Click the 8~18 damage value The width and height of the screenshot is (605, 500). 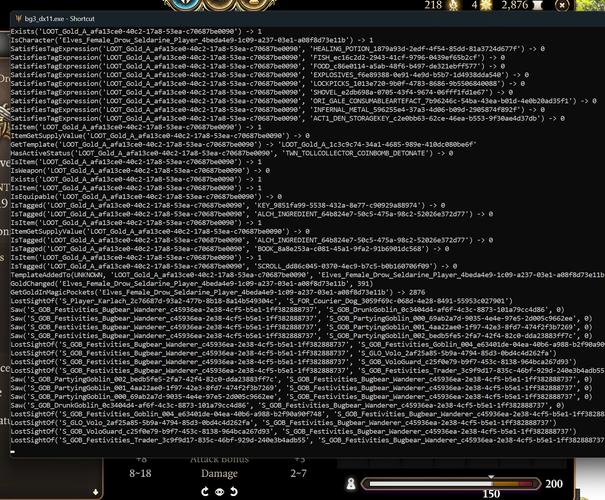click(140, 473)
